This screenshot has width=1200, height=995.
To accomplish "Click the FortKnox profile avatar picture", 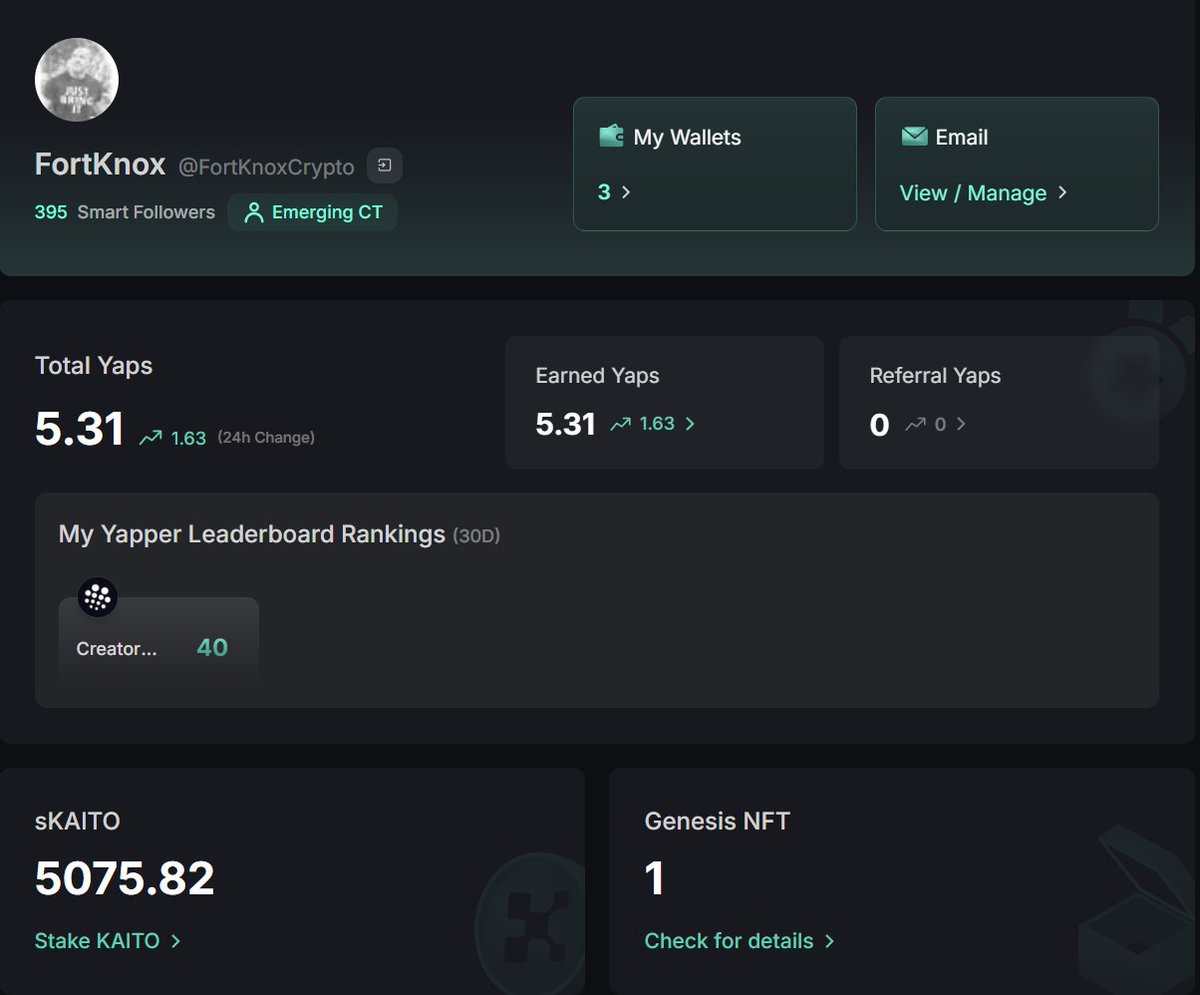I will click(77, 80).
